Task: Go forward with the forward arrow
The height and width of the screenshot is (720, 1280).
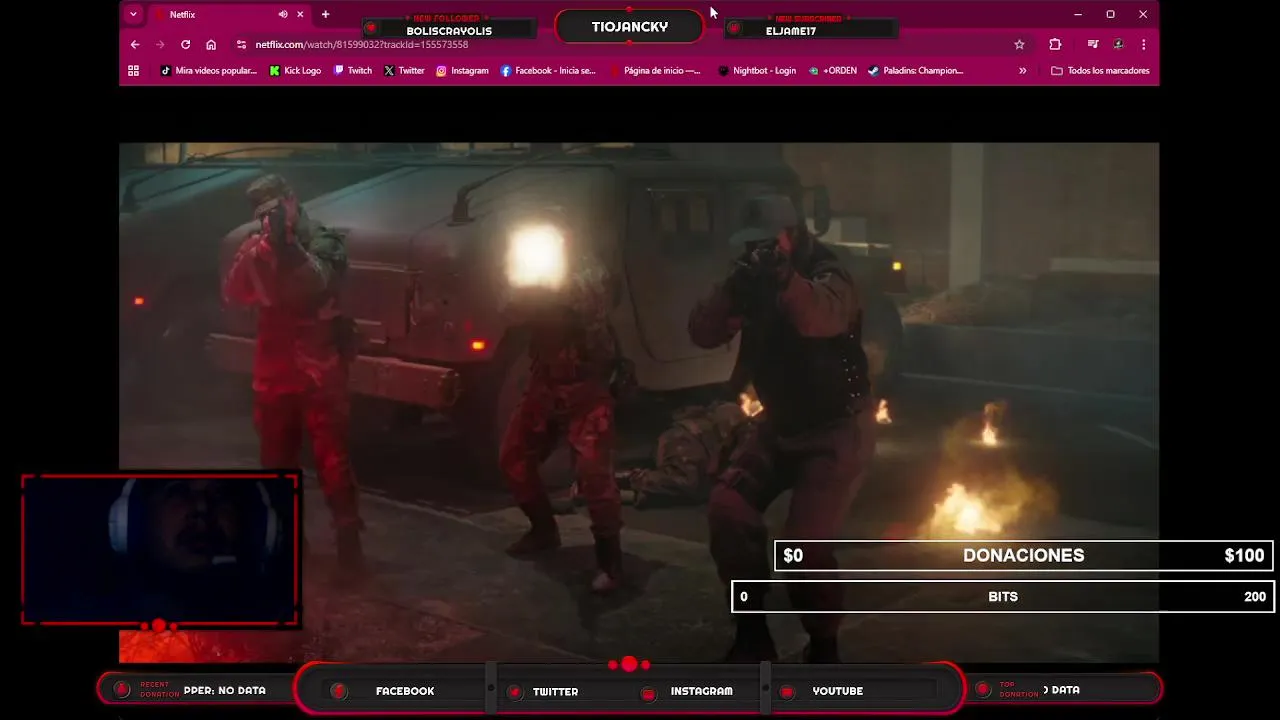Action: click(x=160, y=44)
